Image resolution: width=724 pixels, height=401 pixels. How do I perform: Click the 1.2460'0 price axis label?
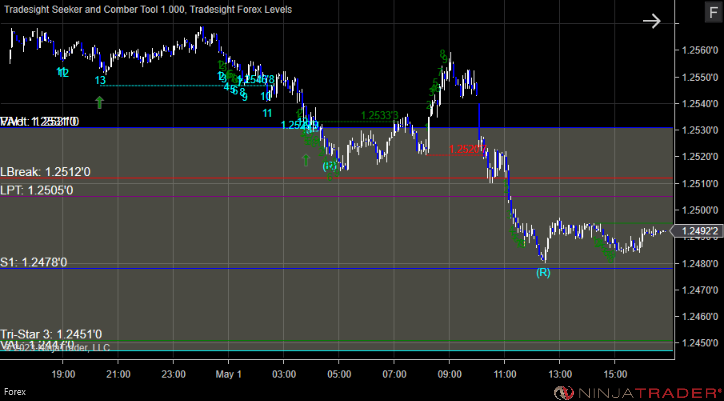(x=700, y=317)
